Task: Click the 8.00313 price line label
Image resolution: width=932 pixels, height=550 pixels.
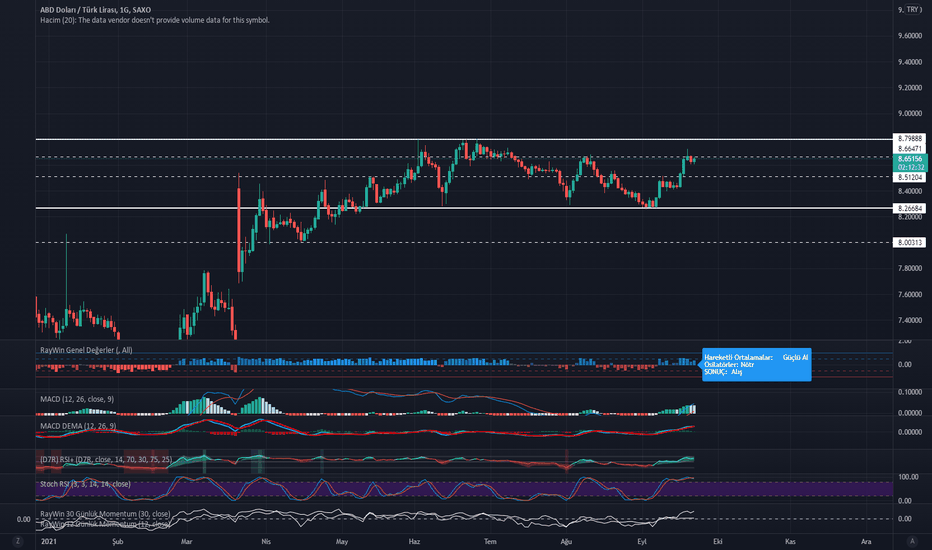Action: (x=909, y=243)
